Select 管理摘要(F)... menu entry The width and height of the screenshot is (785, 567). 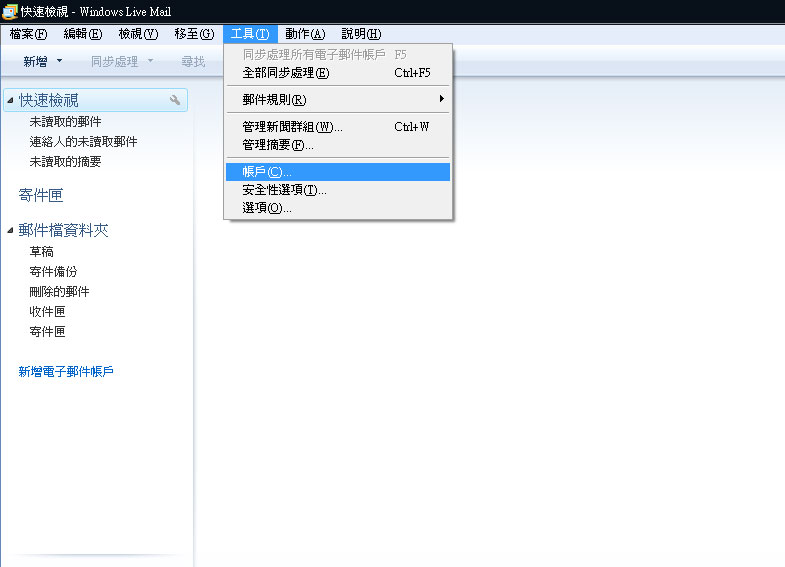[x=338, y=145]
